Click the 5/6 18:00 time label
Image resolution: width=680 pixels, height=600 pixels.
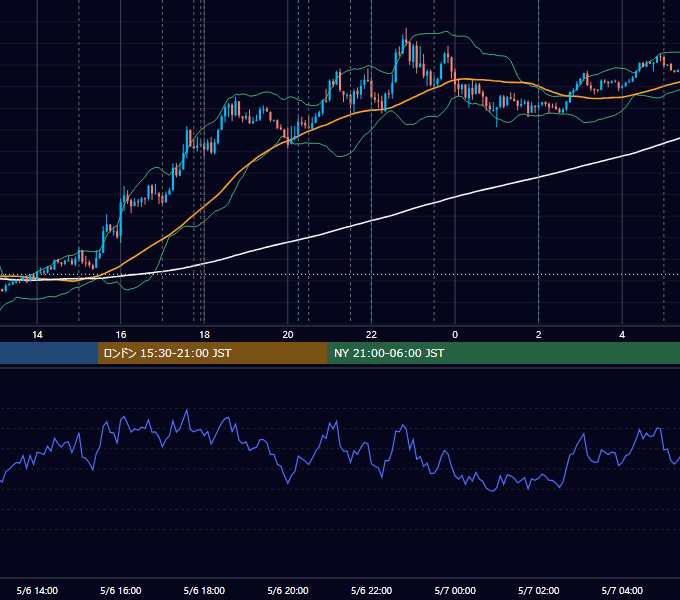tap(204, 590)
